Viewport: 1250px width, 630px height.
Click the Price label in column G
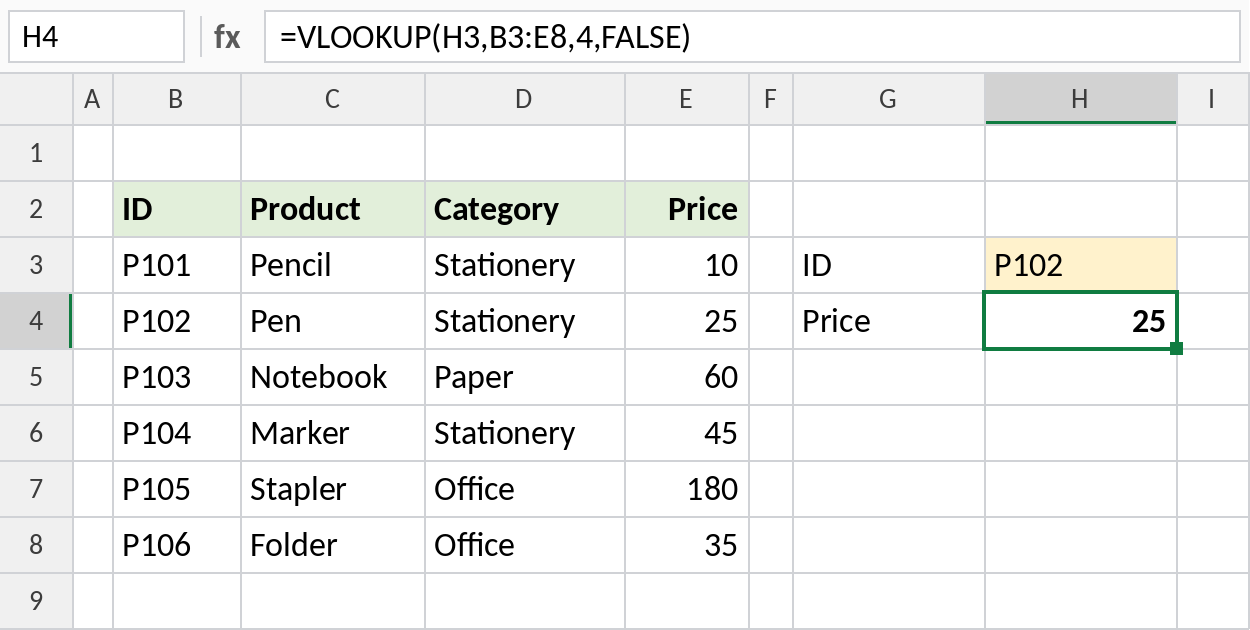tap(889, 321)
